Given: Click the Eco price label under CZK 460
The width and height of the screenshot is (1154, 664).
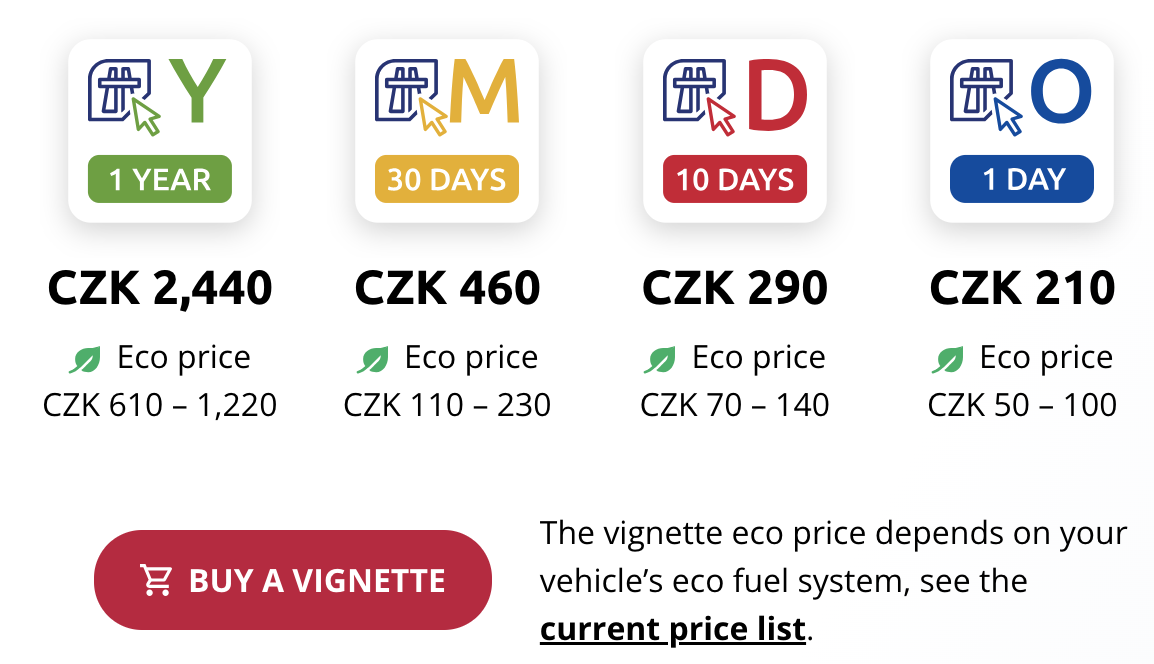Looking at the screenshot, I should point(471,358).
